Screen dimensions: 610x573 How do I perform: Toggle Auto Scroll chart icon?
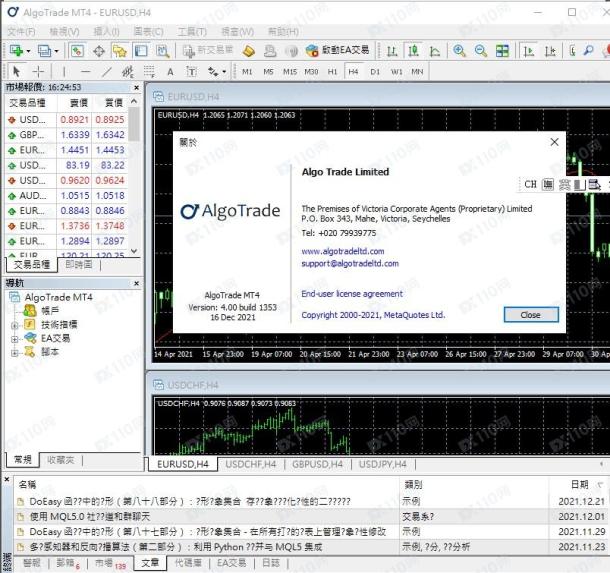(528, 51)
